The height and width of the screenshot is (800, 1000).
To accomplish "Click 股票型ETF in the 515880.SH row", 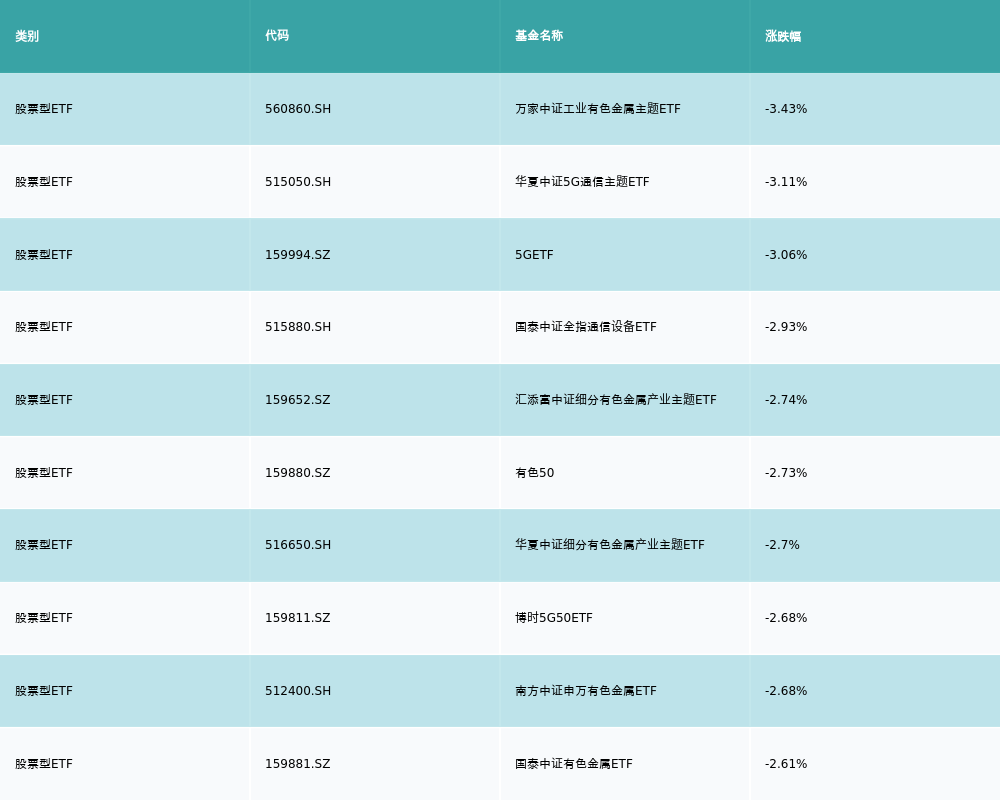I will pos(44,327).
